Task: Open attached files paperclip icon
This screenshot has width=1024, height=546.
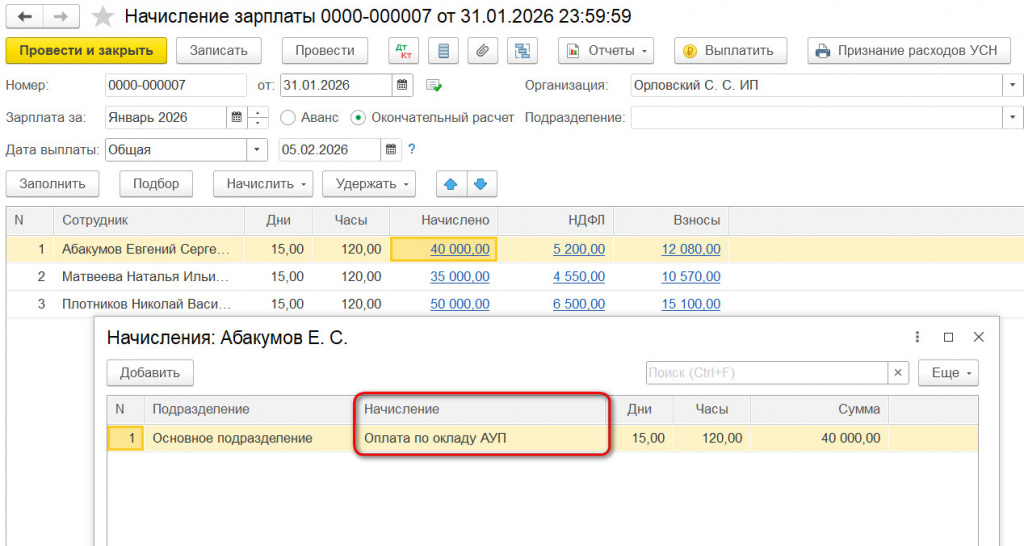Action: [483, 51]
